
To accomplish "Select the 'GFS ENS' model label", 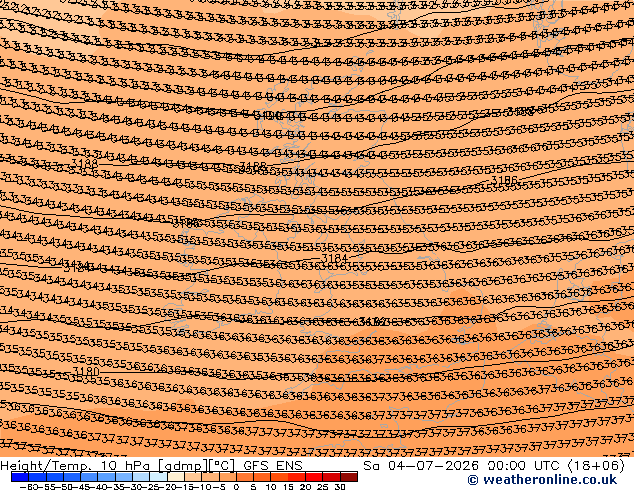I will [273, 466].
